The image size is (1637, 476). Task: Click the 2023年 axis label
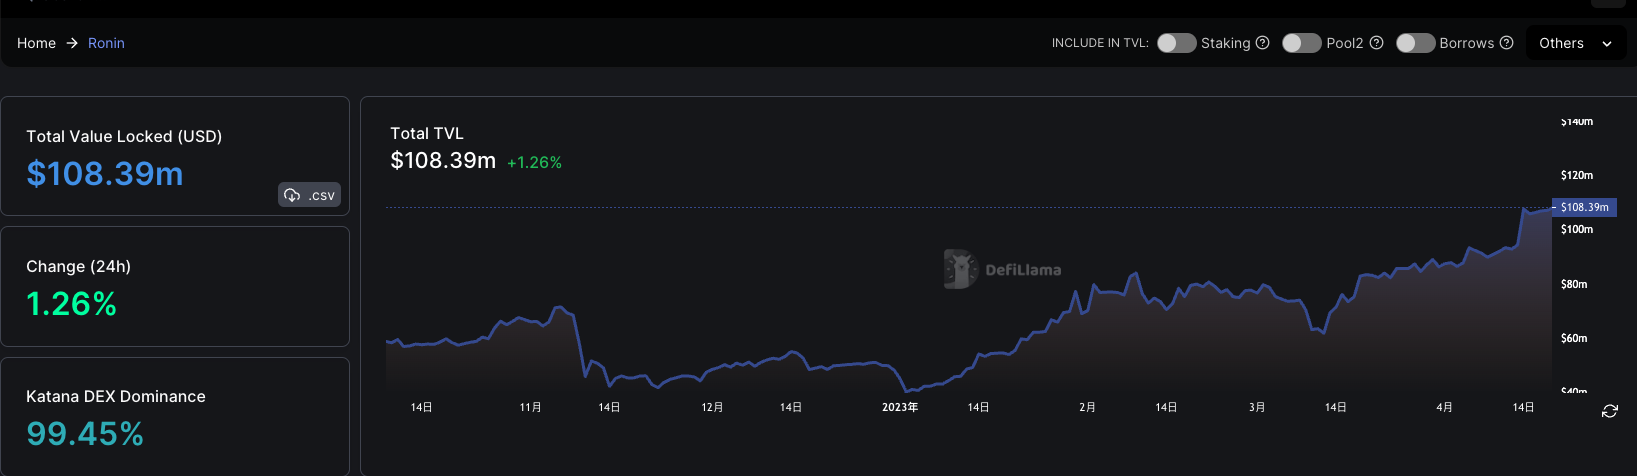click(900, 407)
